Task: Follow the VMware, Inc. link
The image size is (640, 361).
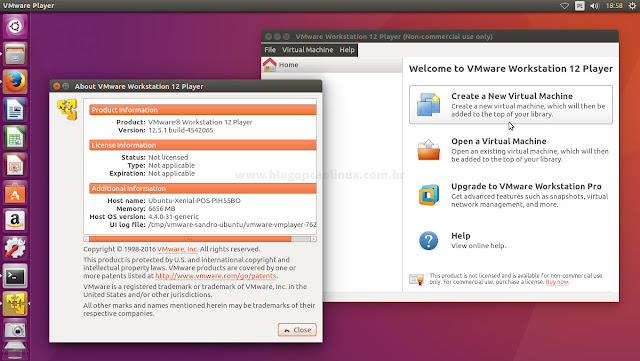Action: tap(178, 249)
